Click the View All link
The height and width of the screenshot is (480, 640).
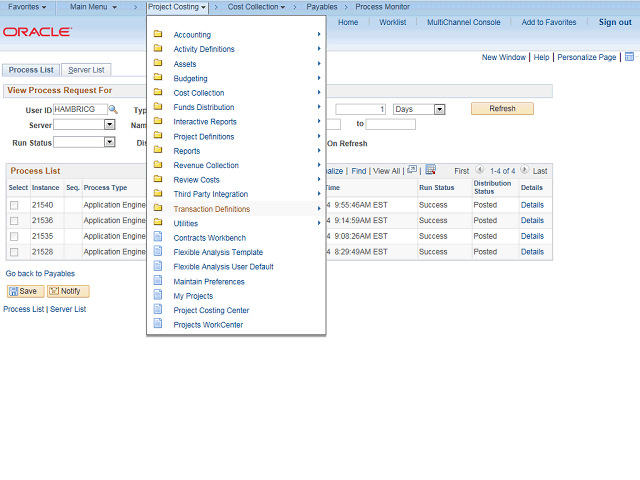pyautogui.click(x=386, y=171)
